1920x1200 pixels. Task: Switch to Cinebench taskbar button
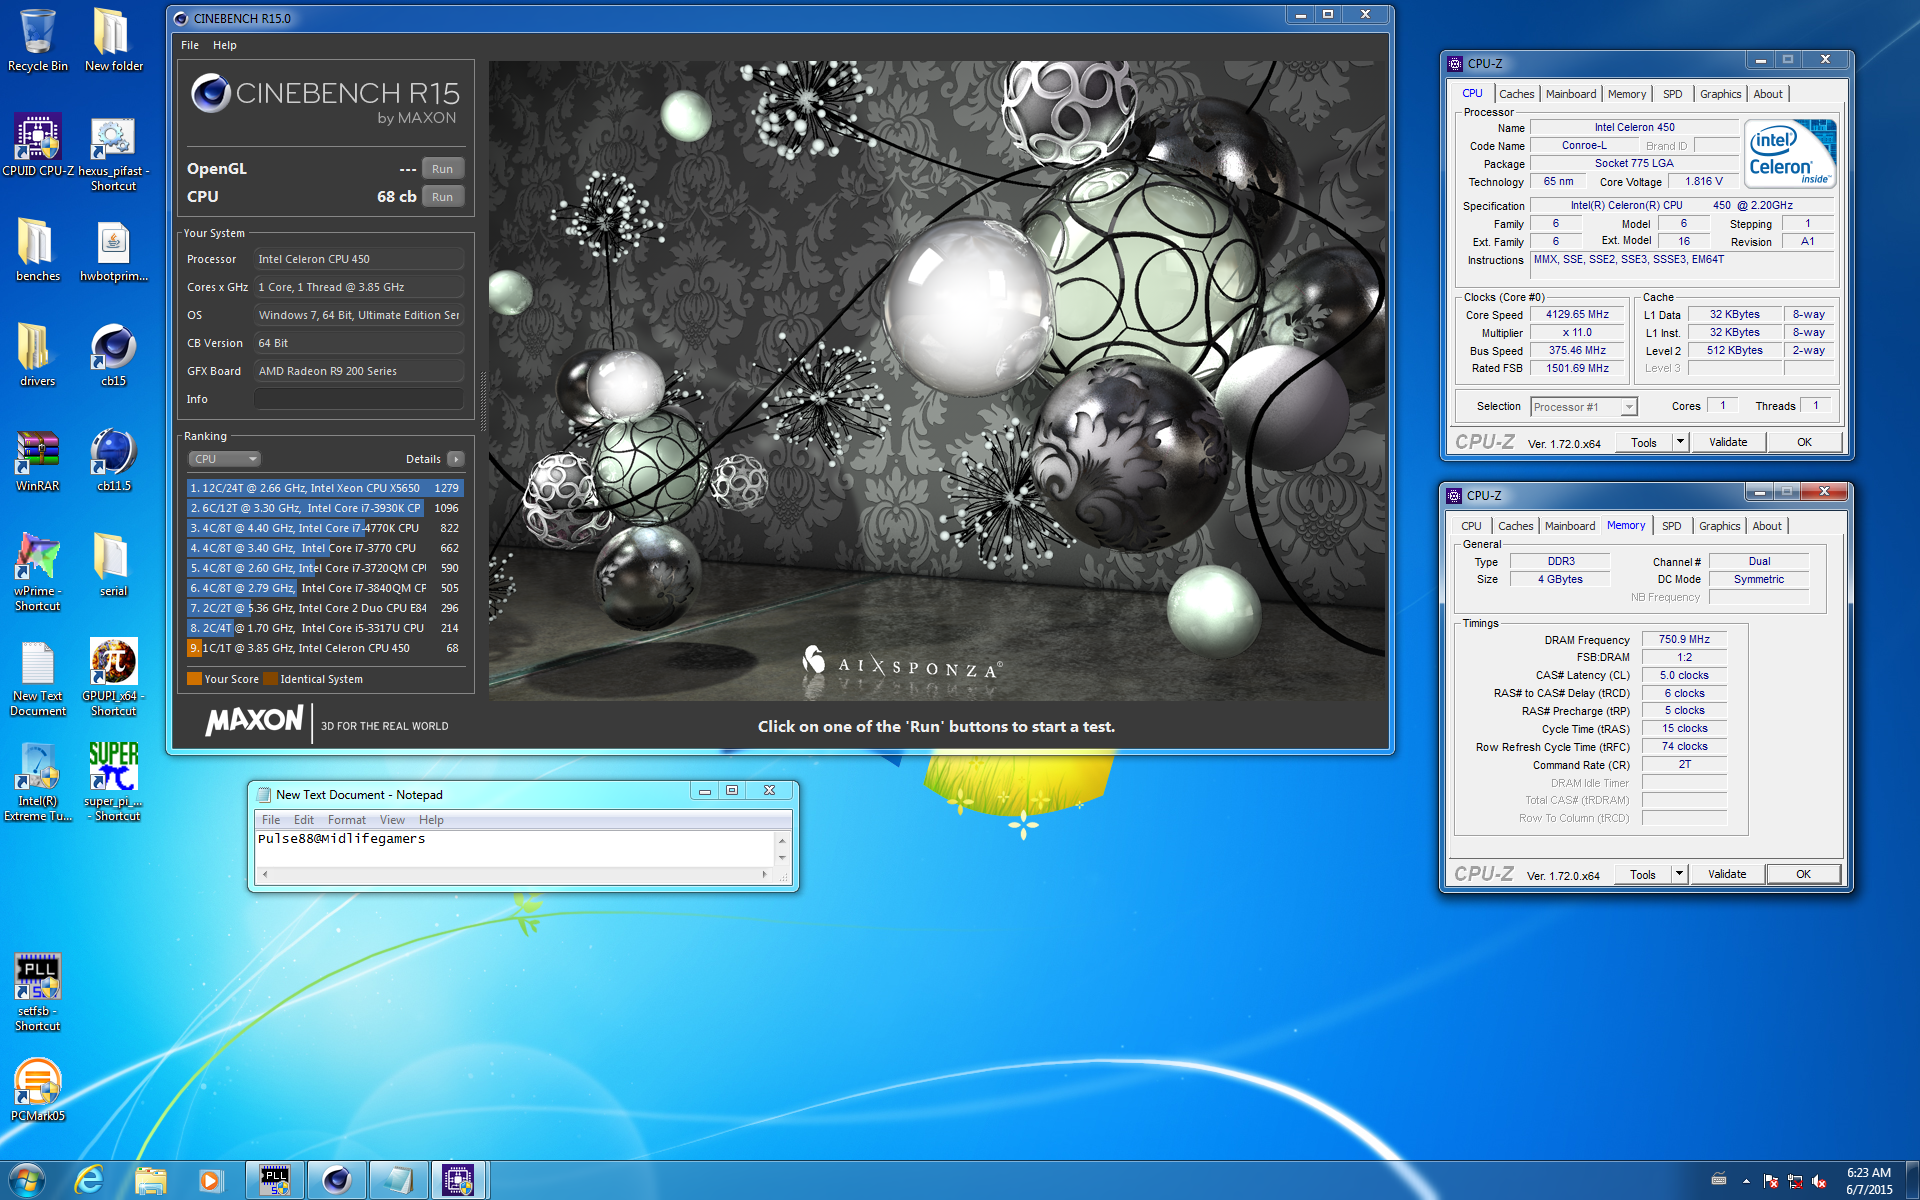click(336, 1180)
